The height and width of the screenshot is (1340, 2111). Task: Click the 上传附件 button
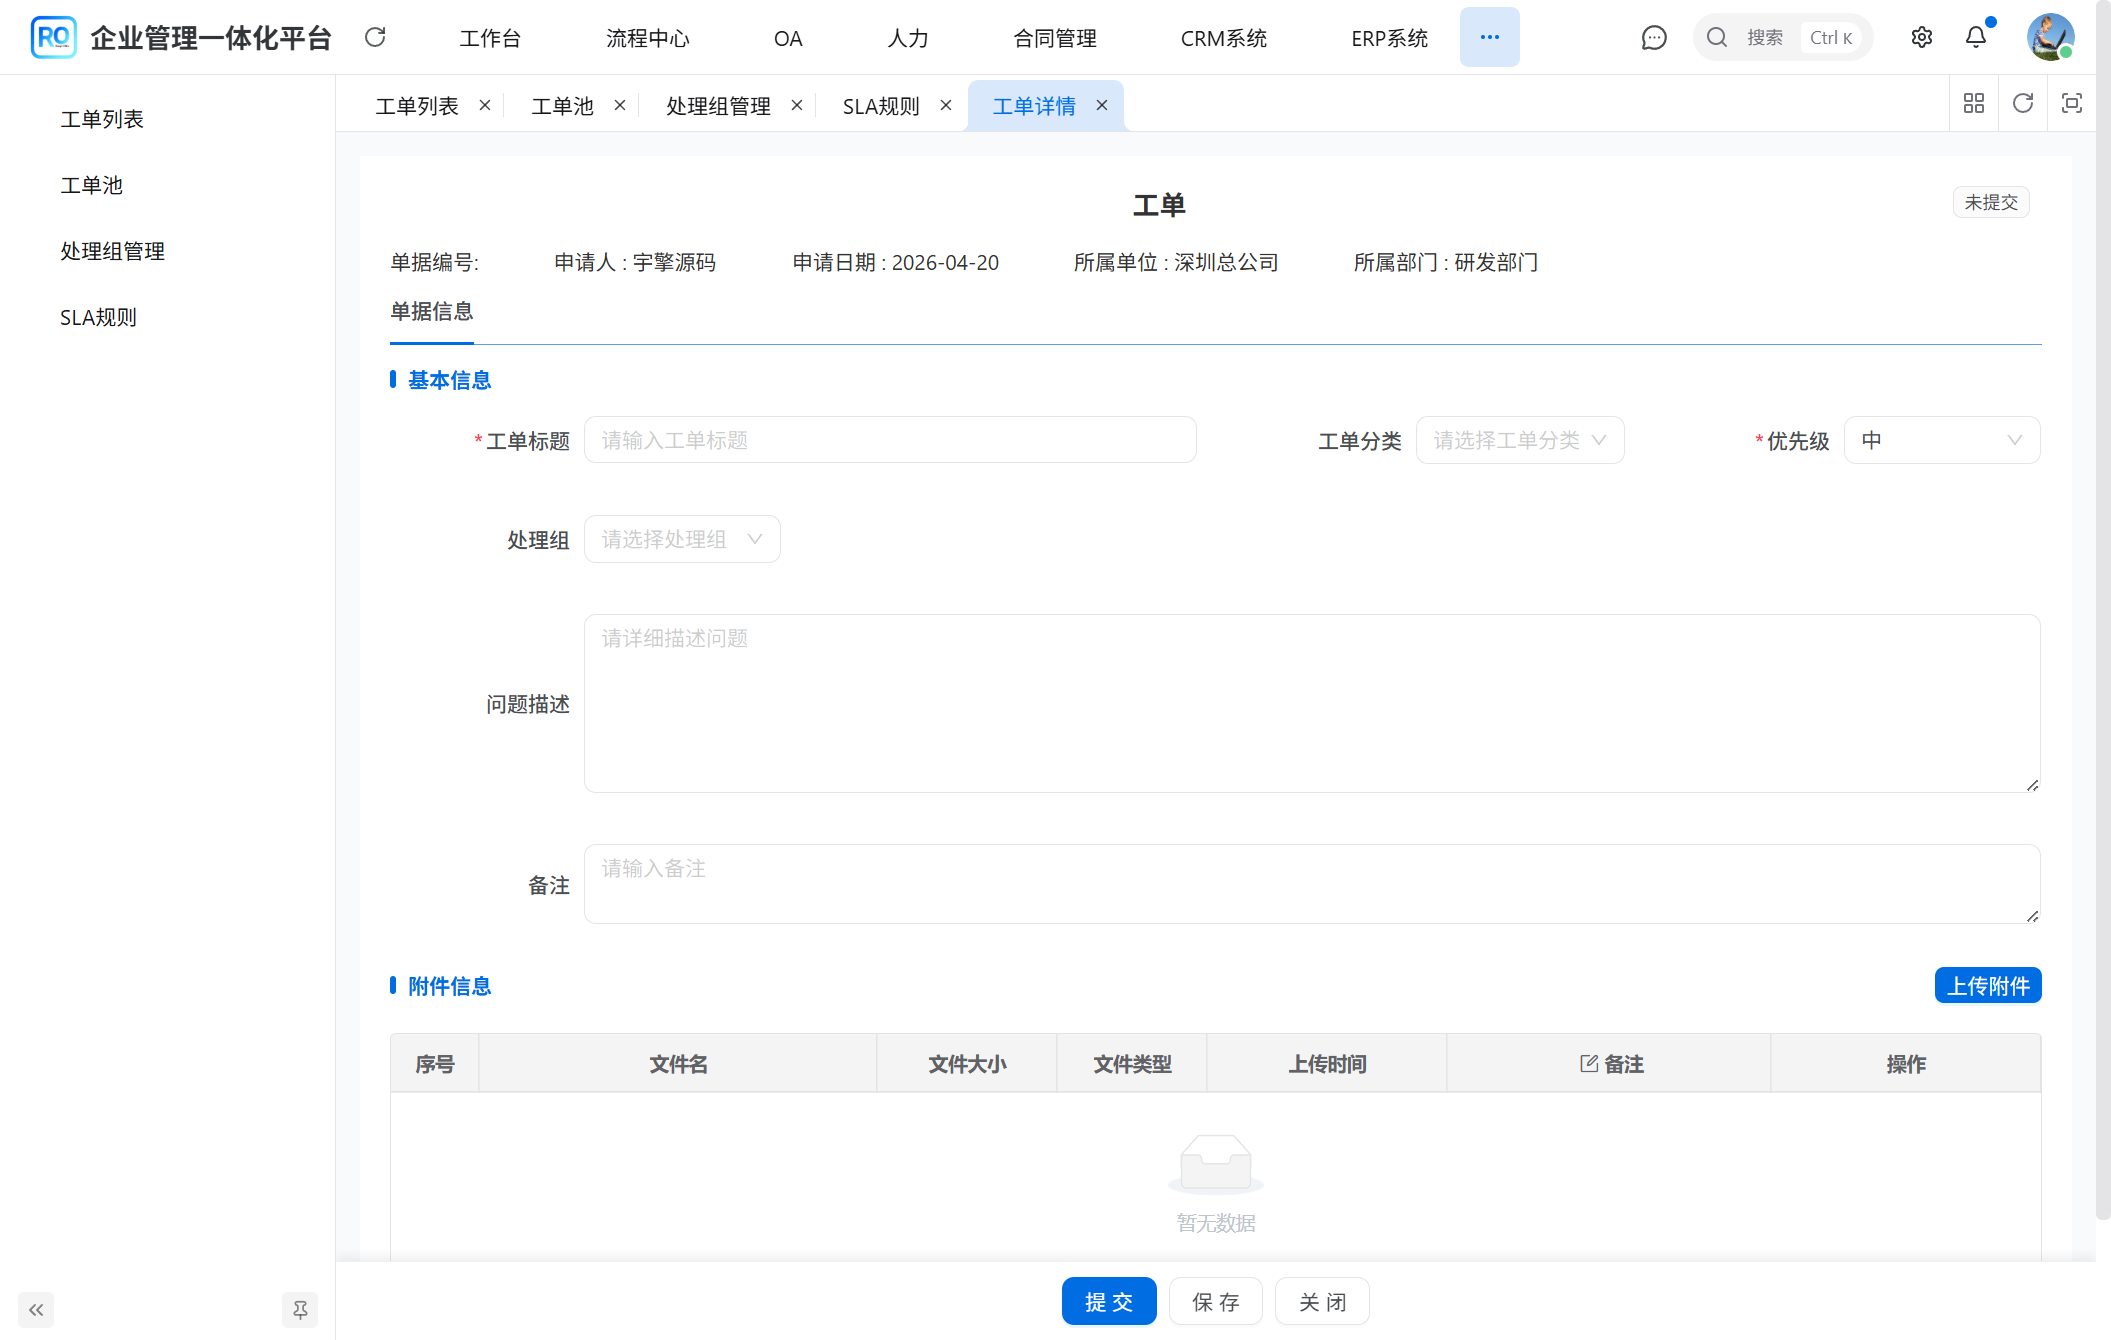[x=1987, y=986]
